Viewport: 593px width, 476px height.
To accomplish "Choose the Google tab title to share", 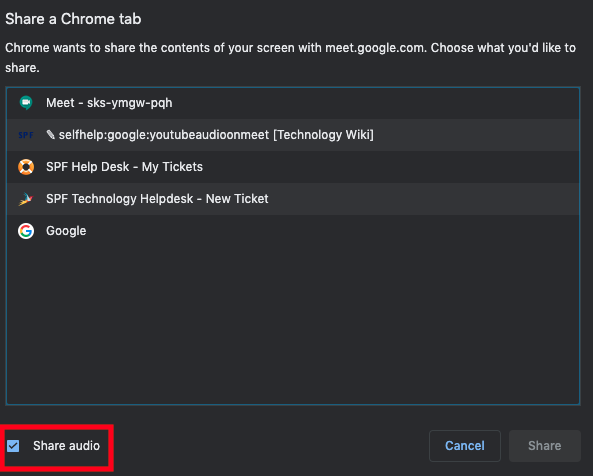I will (66, 231).
